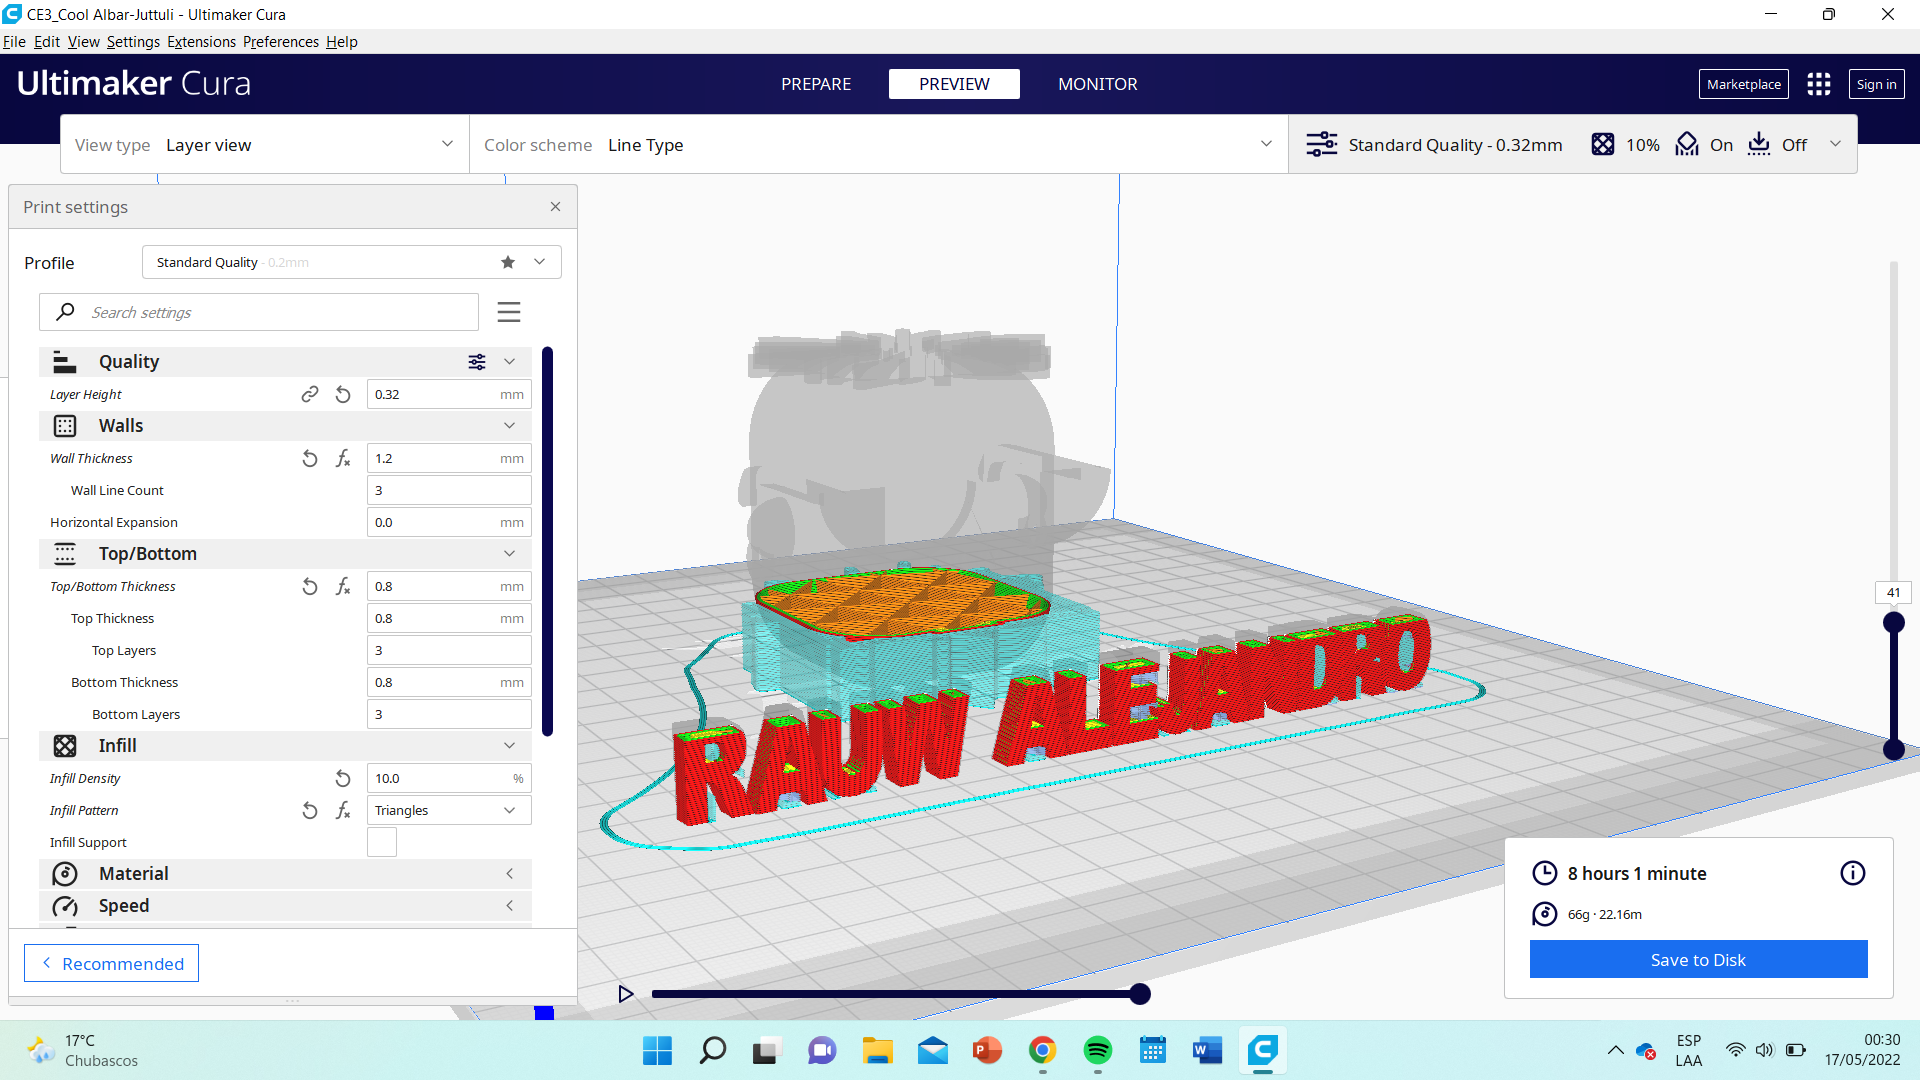Show print time details with the info icon
1920x1080 pixels.
[x=1853, y=873]
